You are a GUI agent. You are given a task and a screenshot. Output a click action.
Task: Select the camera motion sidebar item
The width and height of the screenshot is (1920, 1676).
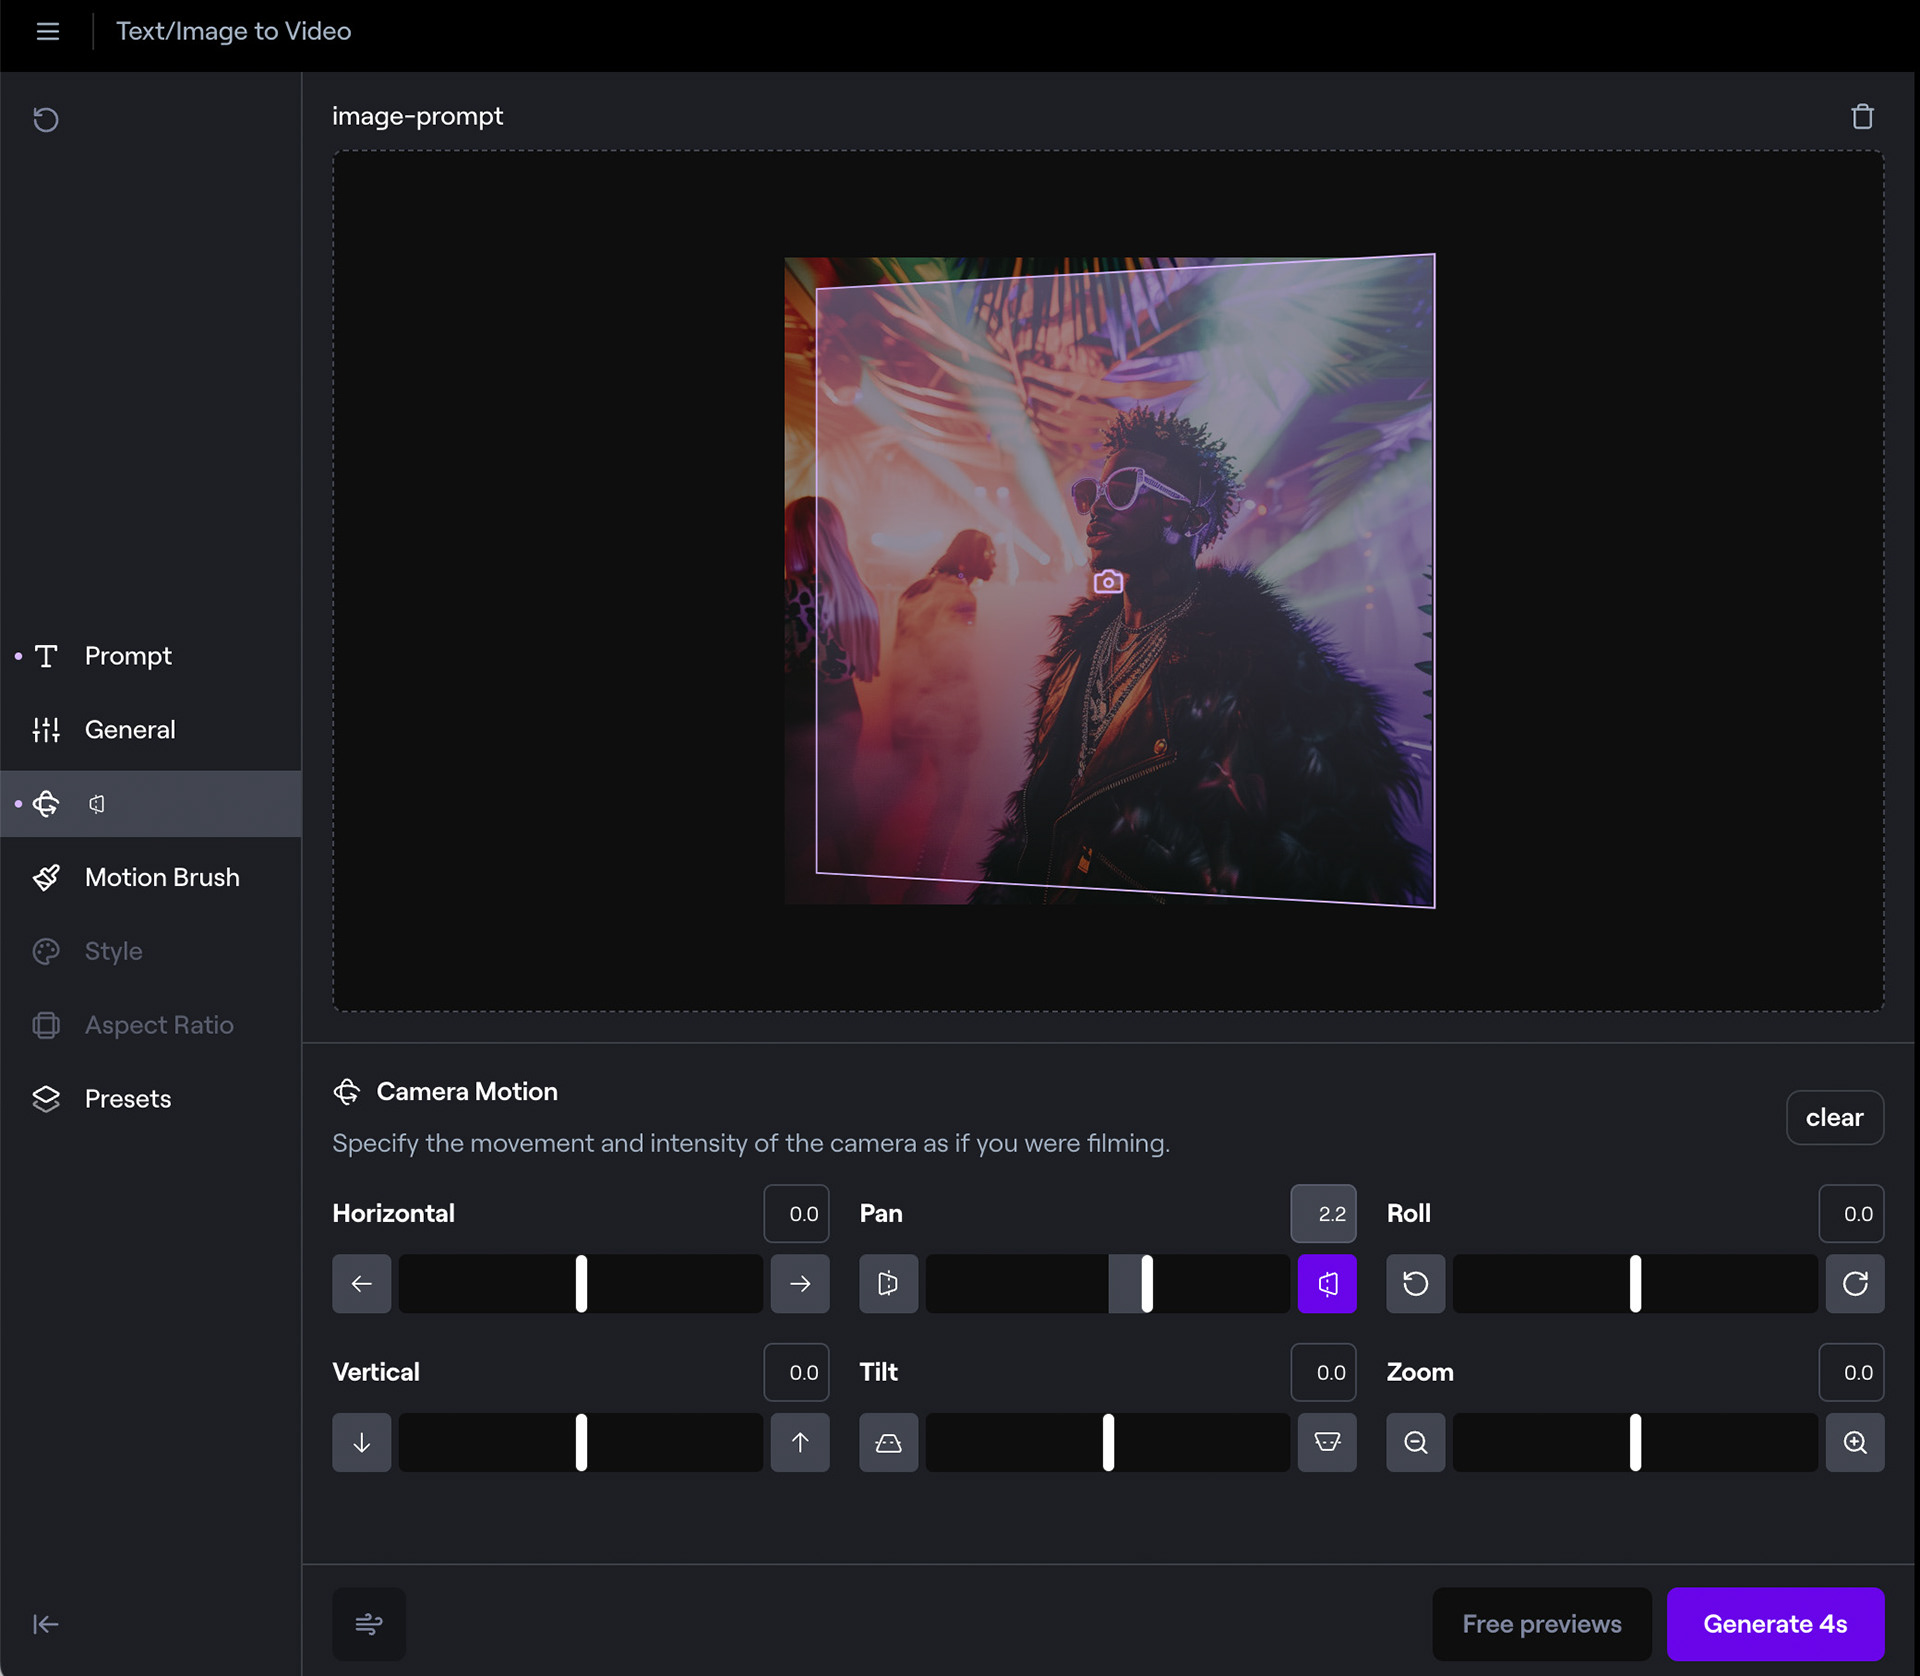(150, 803)
